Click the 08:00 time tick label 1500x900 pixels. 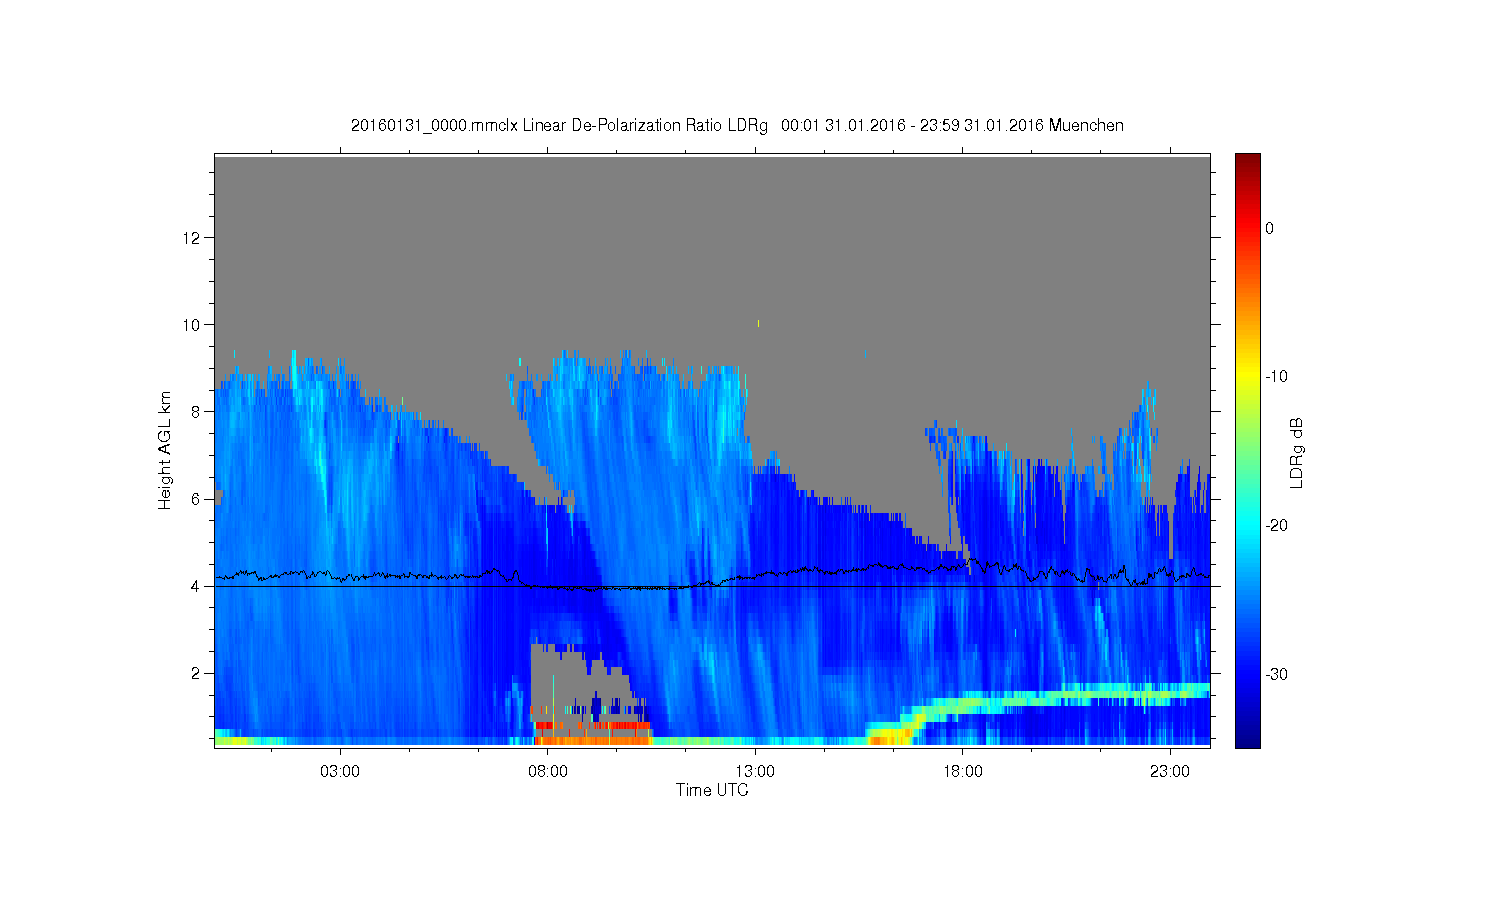coord(548,772)
